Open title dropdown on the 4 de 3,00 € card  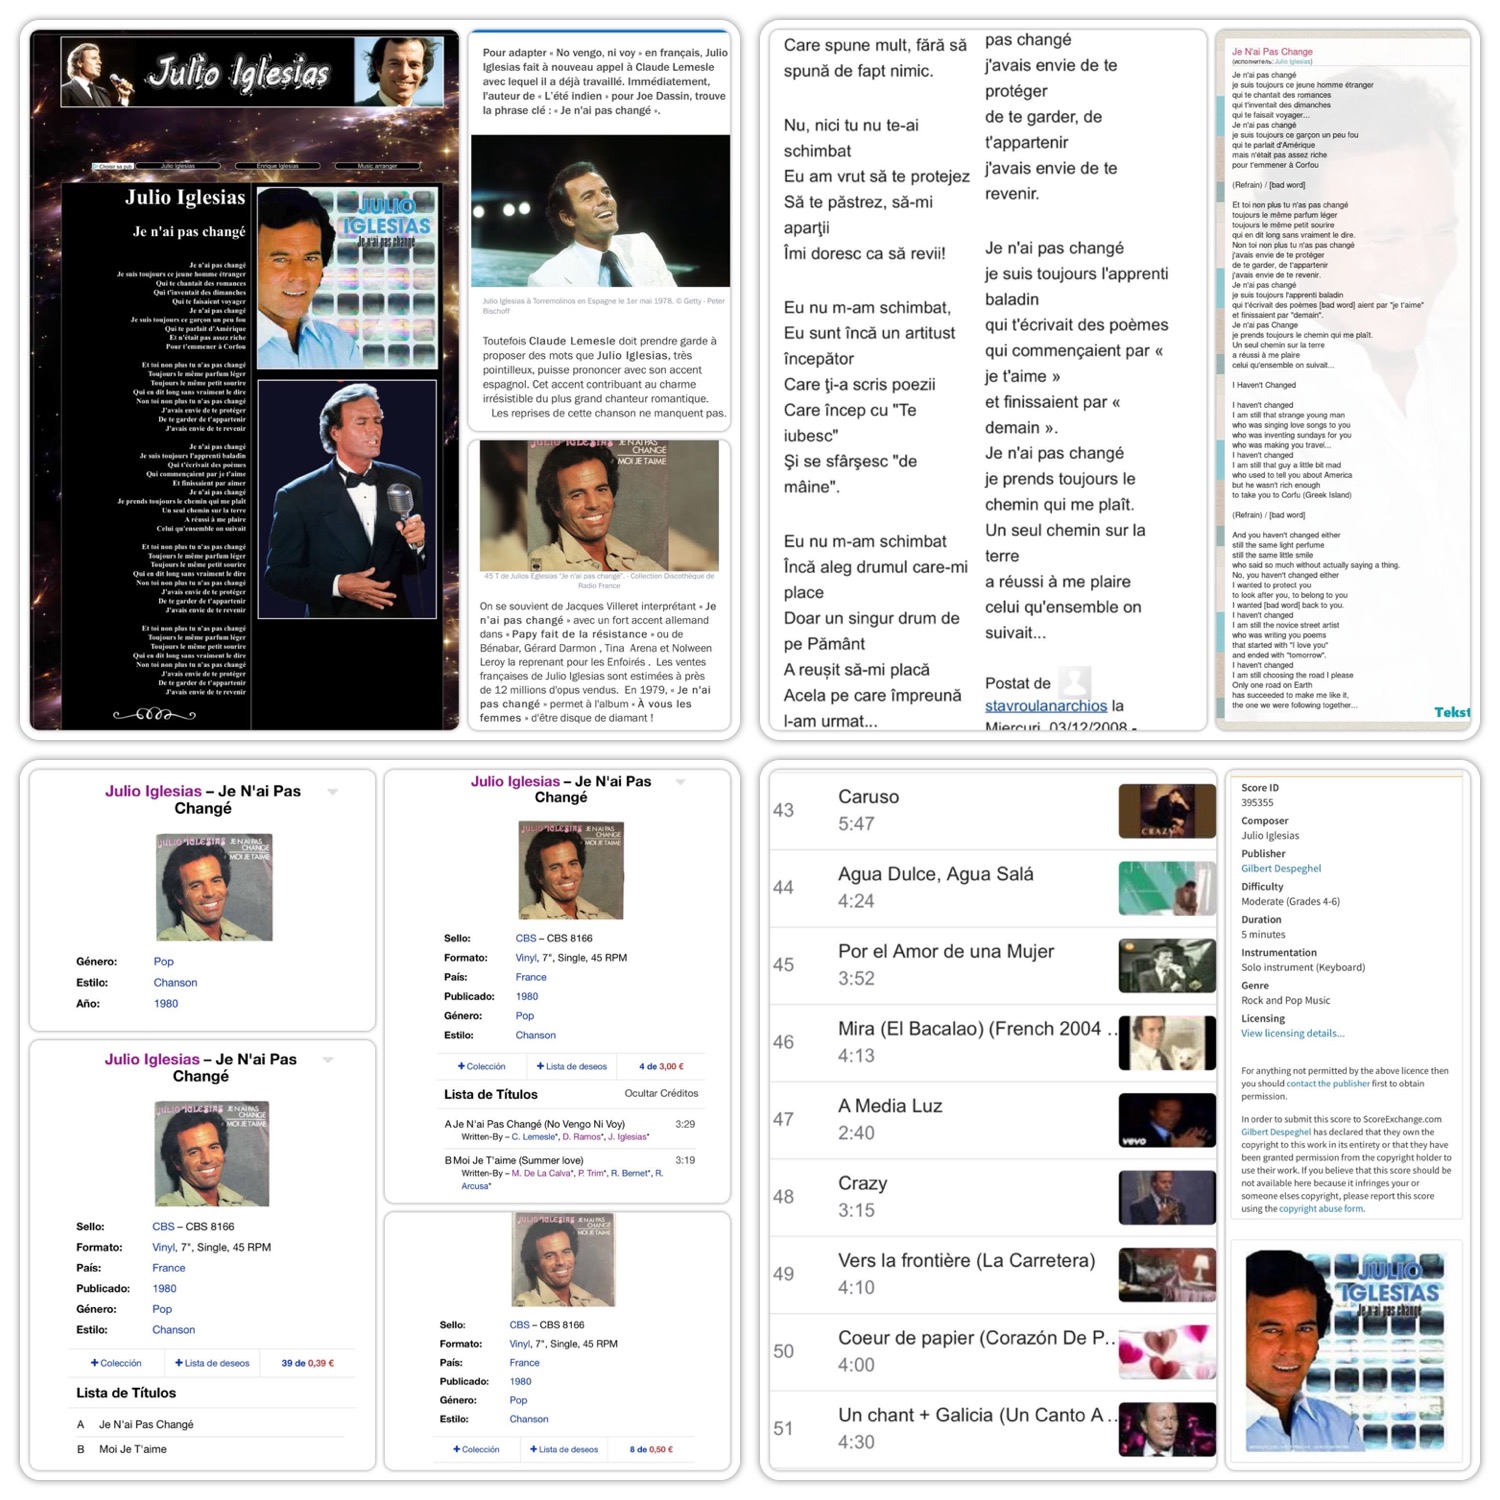[x=681, y=782]
